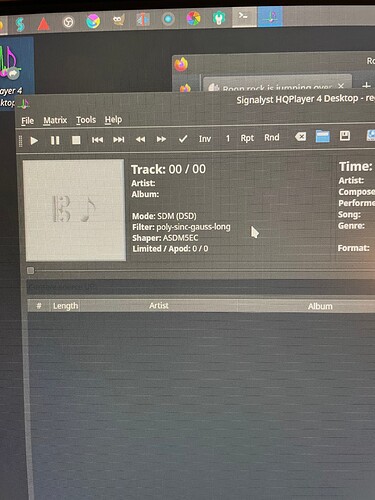Open a new tab in Firefox
The height and width of the screenshot is (500, 375).
coord(366,86)
